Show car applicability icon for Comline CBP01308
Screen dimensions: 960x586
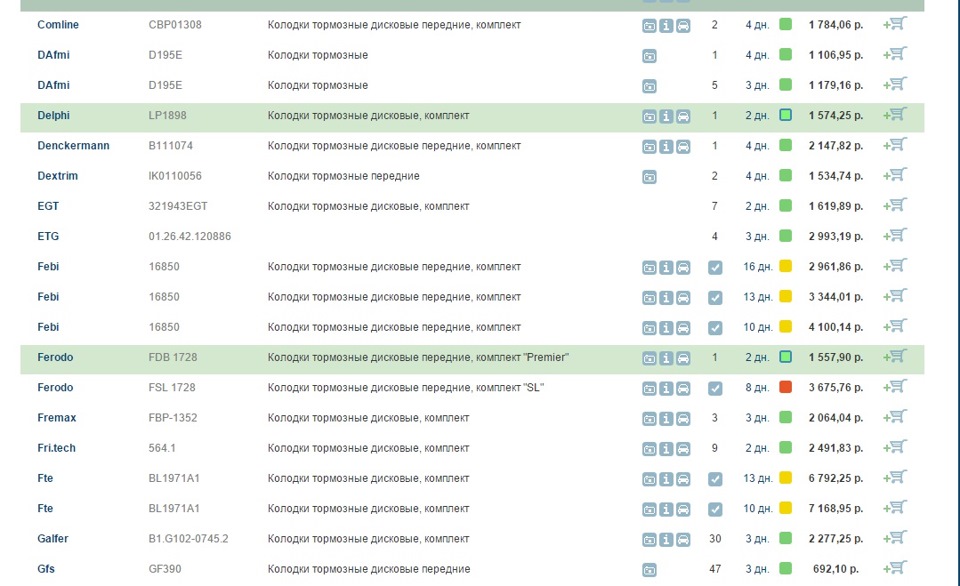click(x=683, y=26)
